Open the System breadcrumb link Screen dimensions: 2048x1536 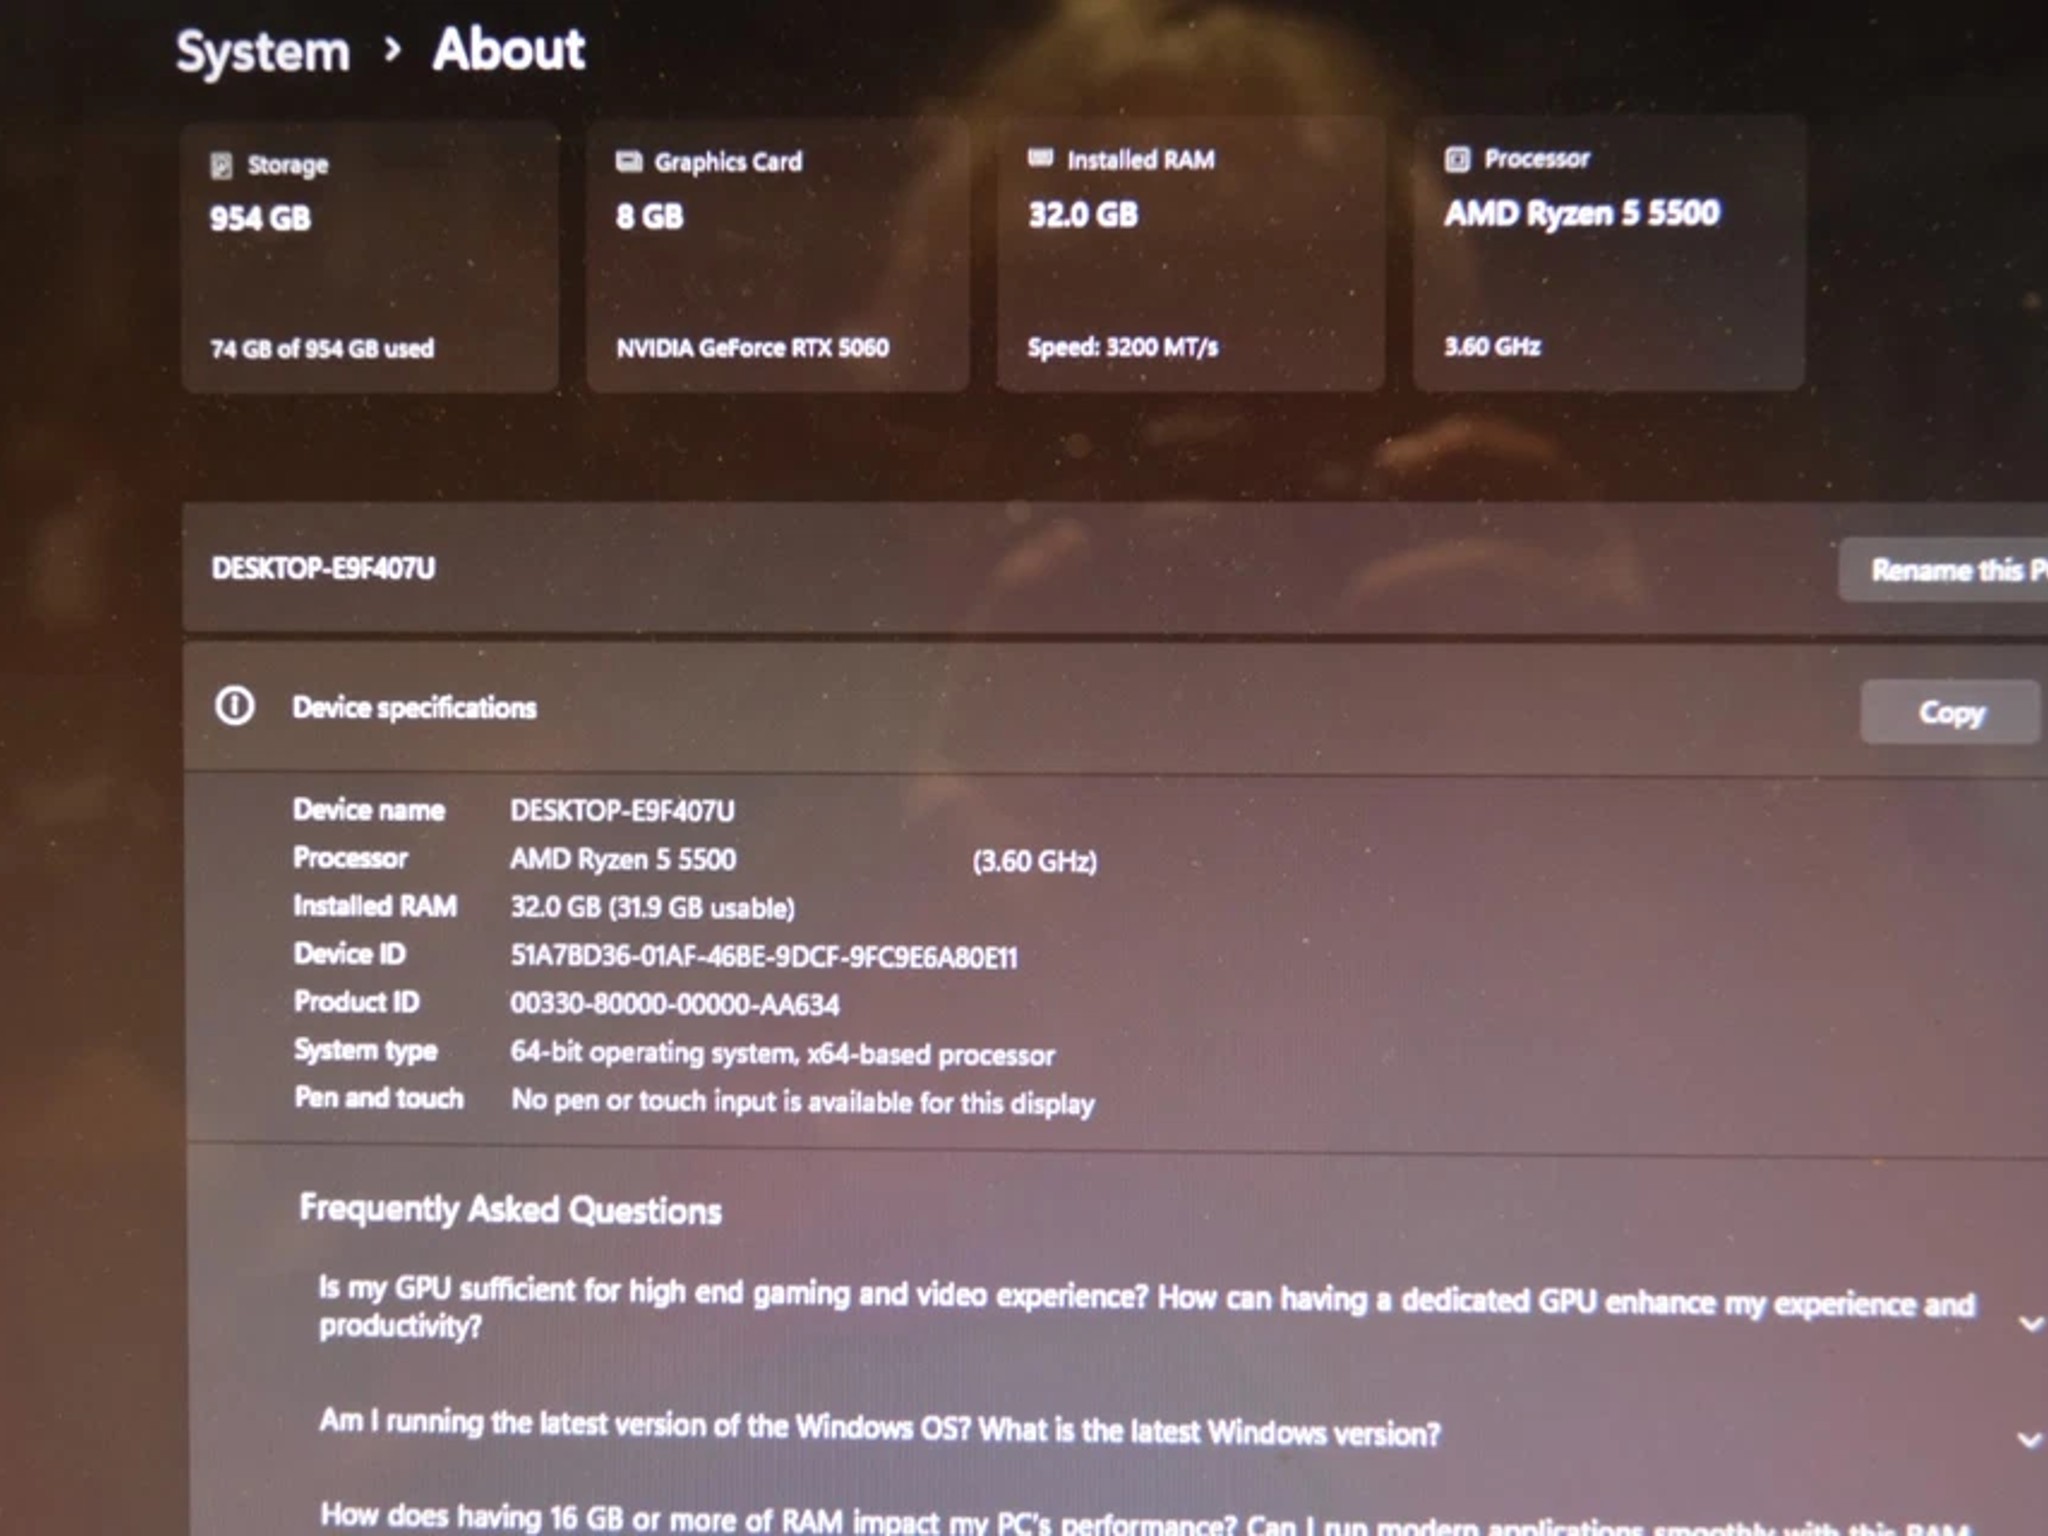[263, 52]
